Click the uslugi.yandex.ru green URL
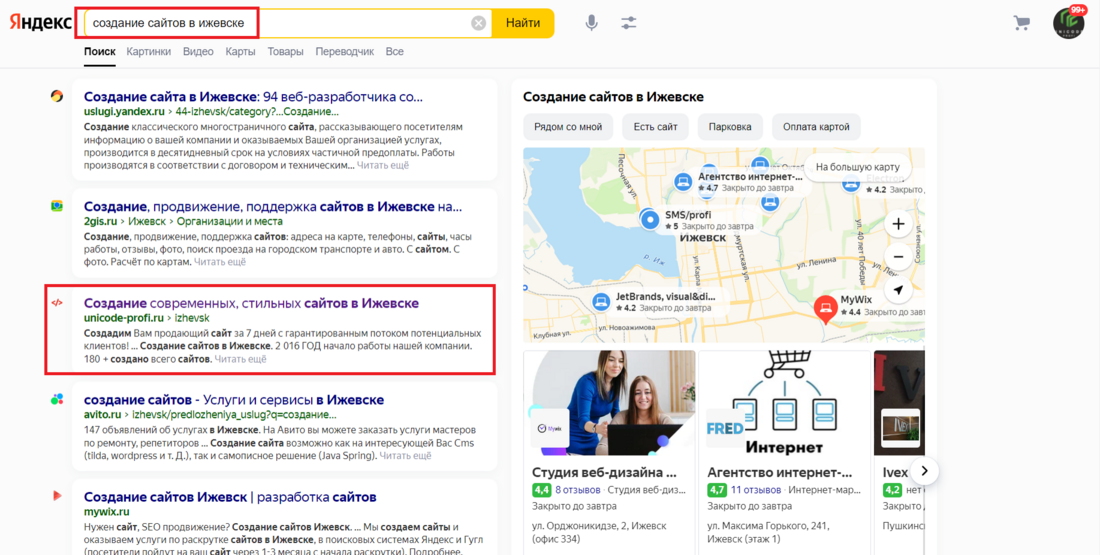This screenshot has width=1100, height=555. pyautogui.click(x=124, y=112)
